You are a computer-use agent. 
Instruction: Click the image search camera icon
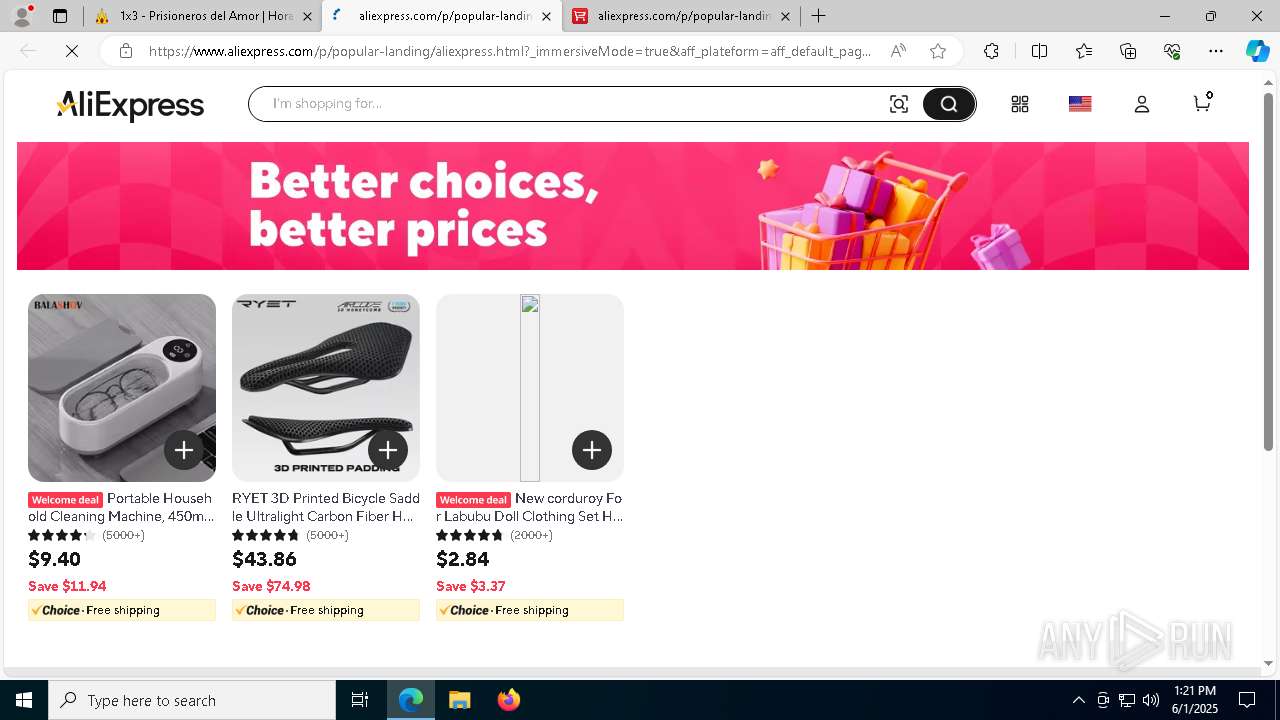click(899, 104)
